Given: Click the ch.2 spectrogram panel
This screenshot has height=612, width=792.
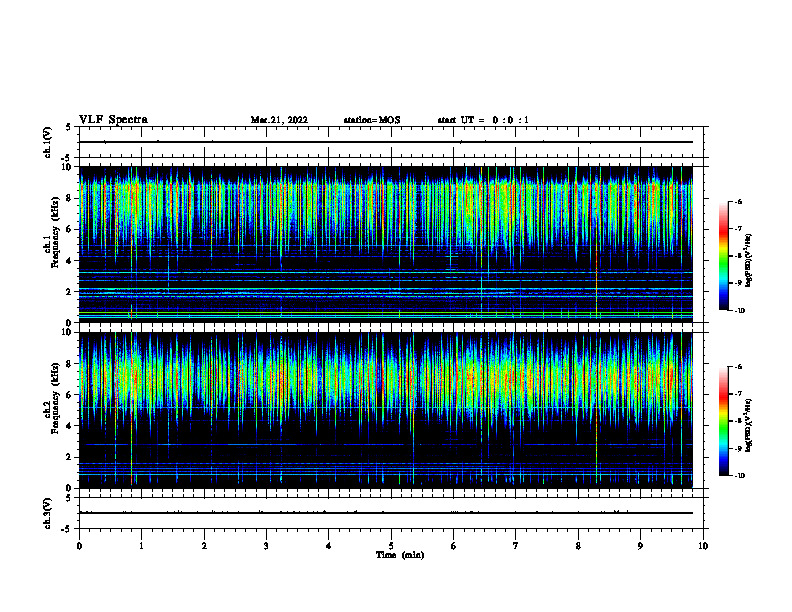Looking at the screenshot, I should pos(386,410).
